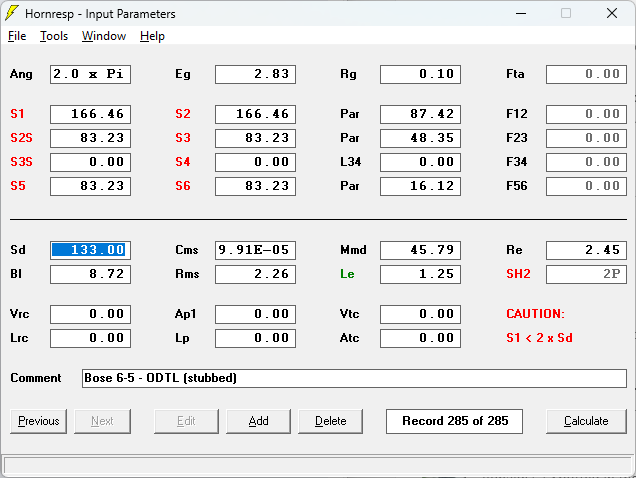Click the Comment field with Bose 6-5 text

click(x=354, y=378)
